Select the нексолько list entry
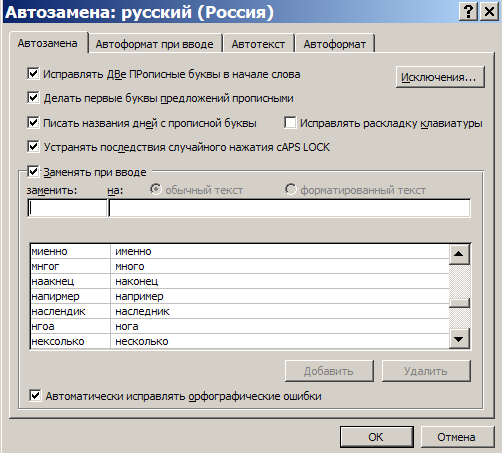 tap(58, 341)
